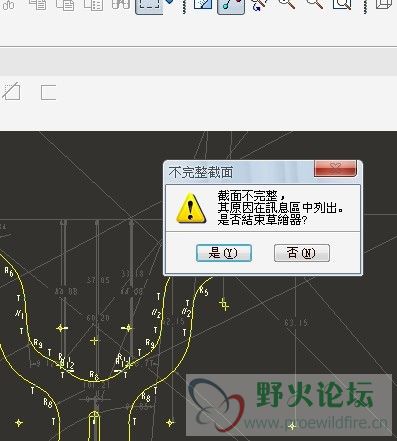
Task: Open the Paste Special tool
Action: coord(93,4)
